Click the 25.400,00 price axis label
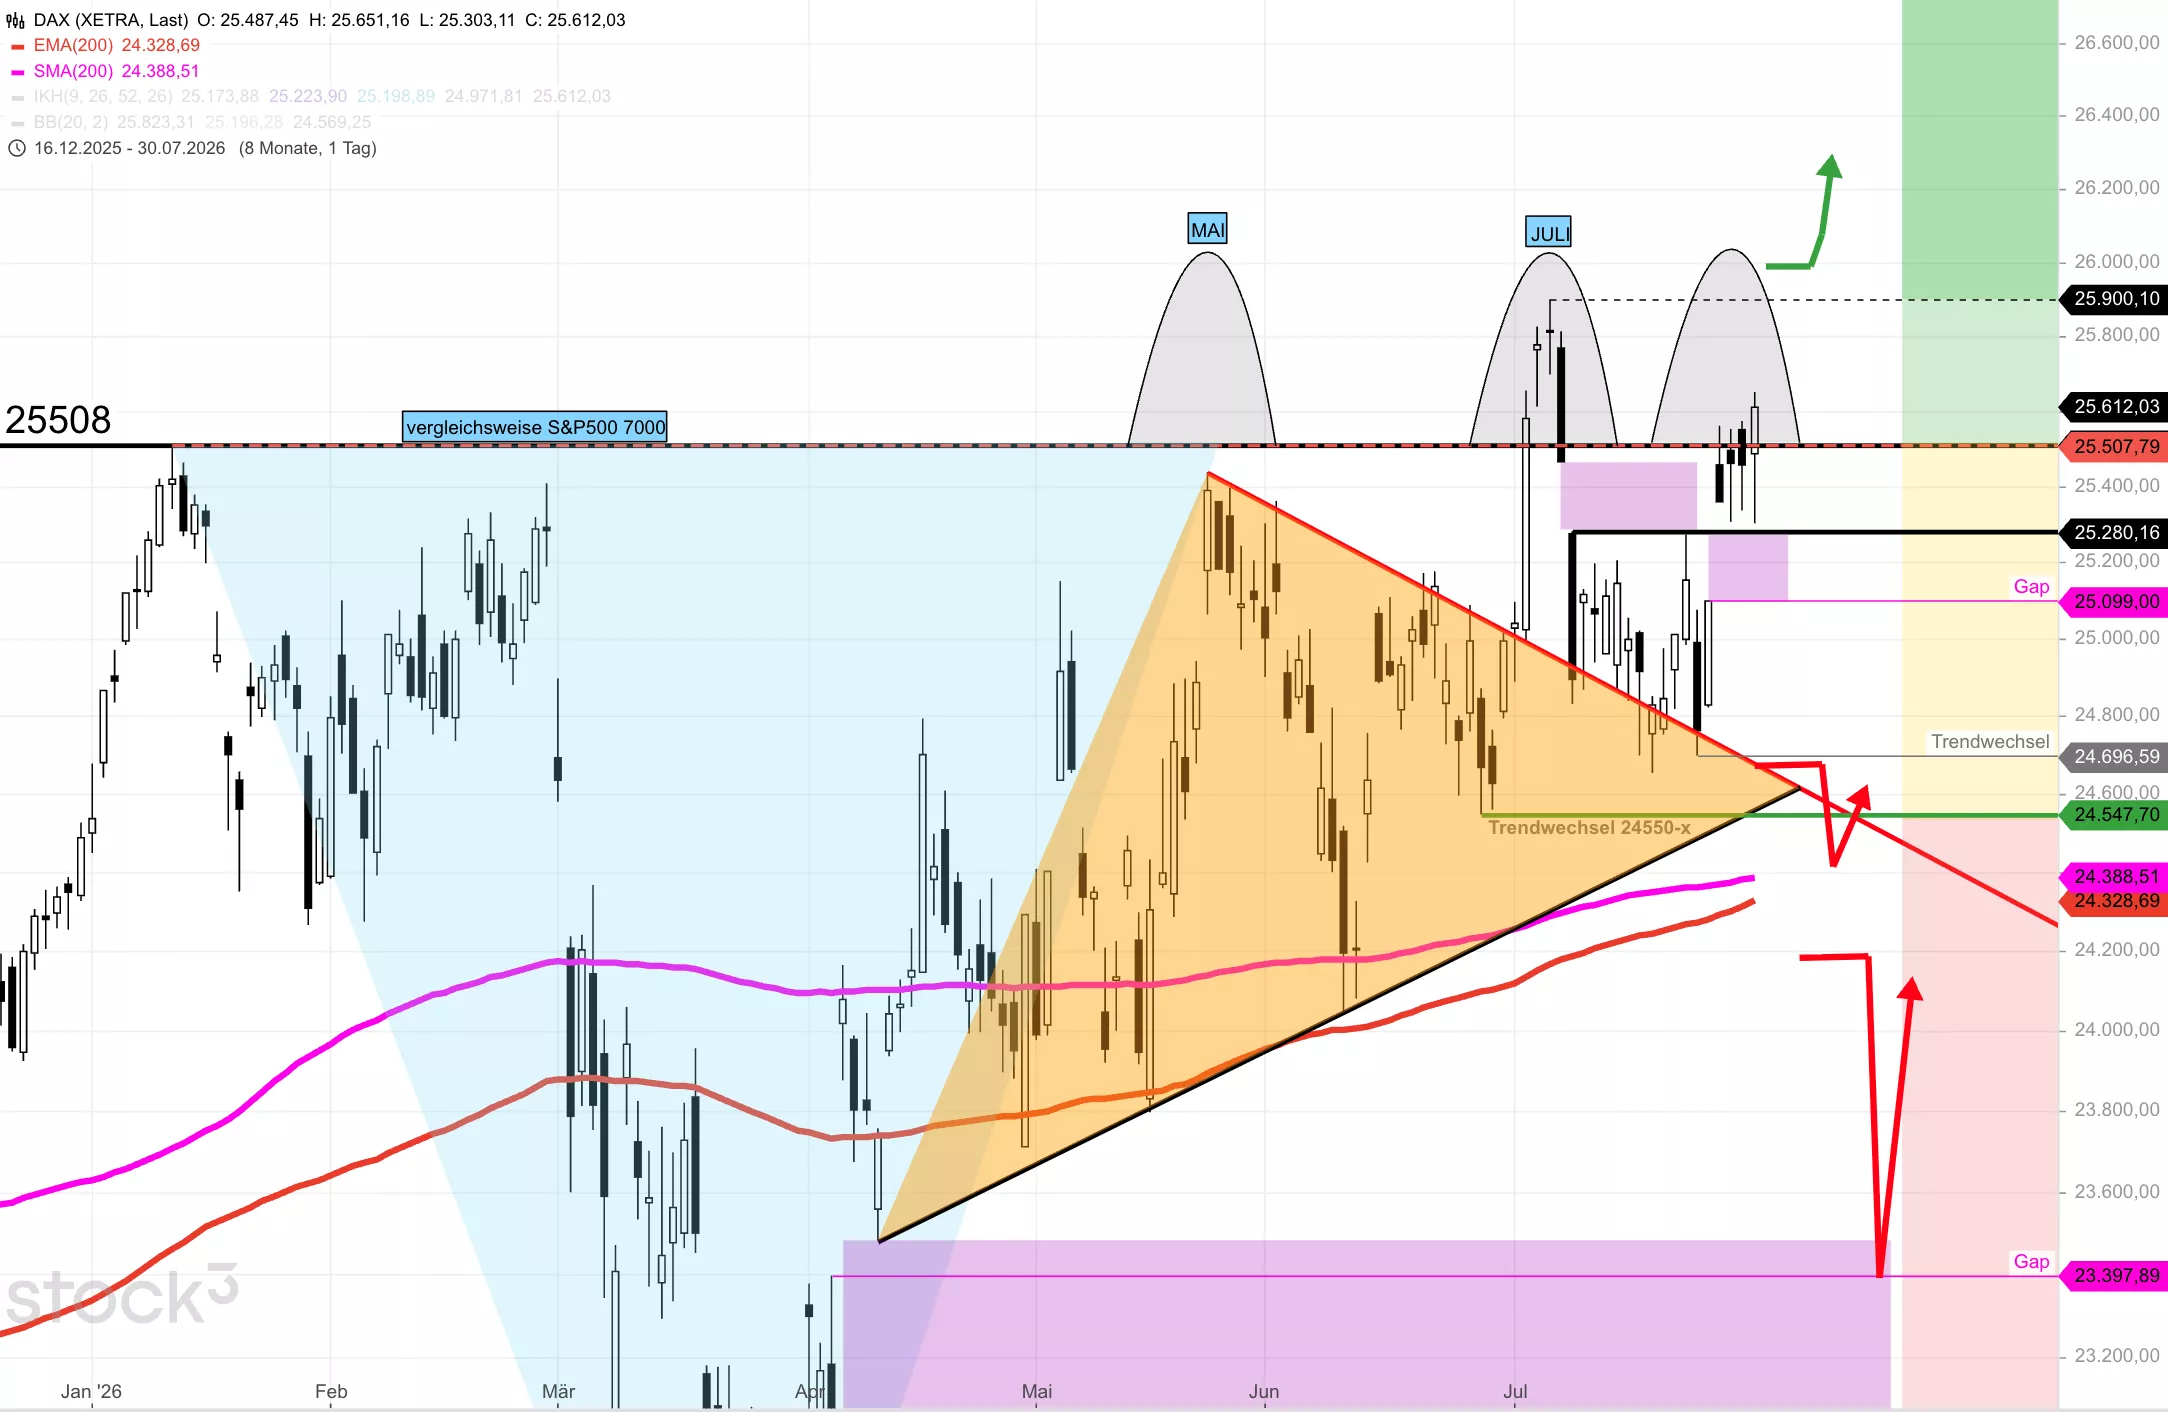 click(x=2117, y=485)
